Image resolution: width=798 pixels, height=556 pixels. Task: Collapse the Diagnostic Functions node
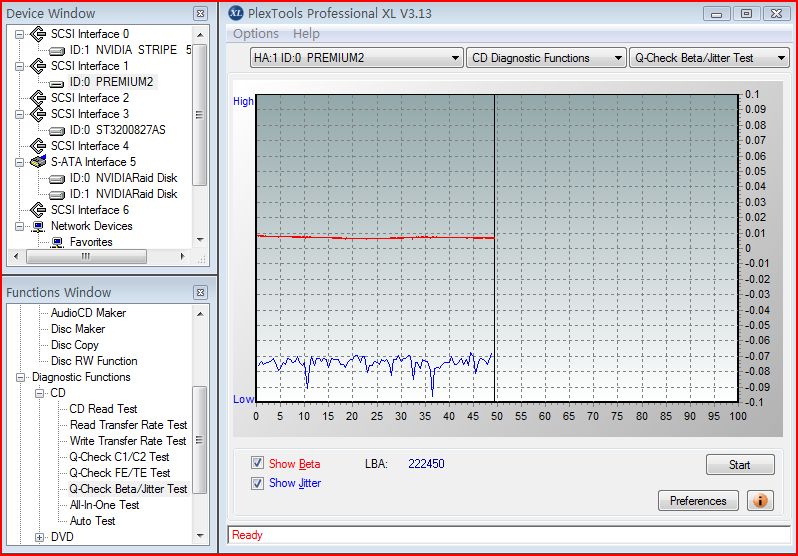[x=20, y=378]
